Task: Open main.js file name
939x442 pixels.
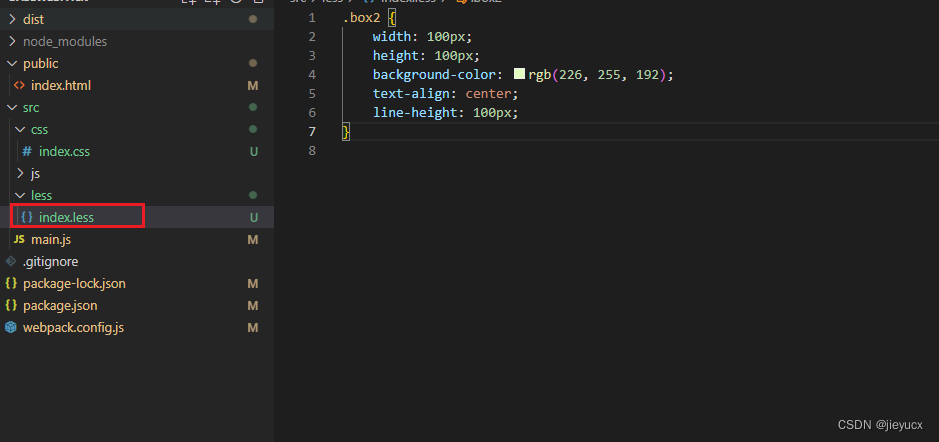Action: (x=52, y=240)
